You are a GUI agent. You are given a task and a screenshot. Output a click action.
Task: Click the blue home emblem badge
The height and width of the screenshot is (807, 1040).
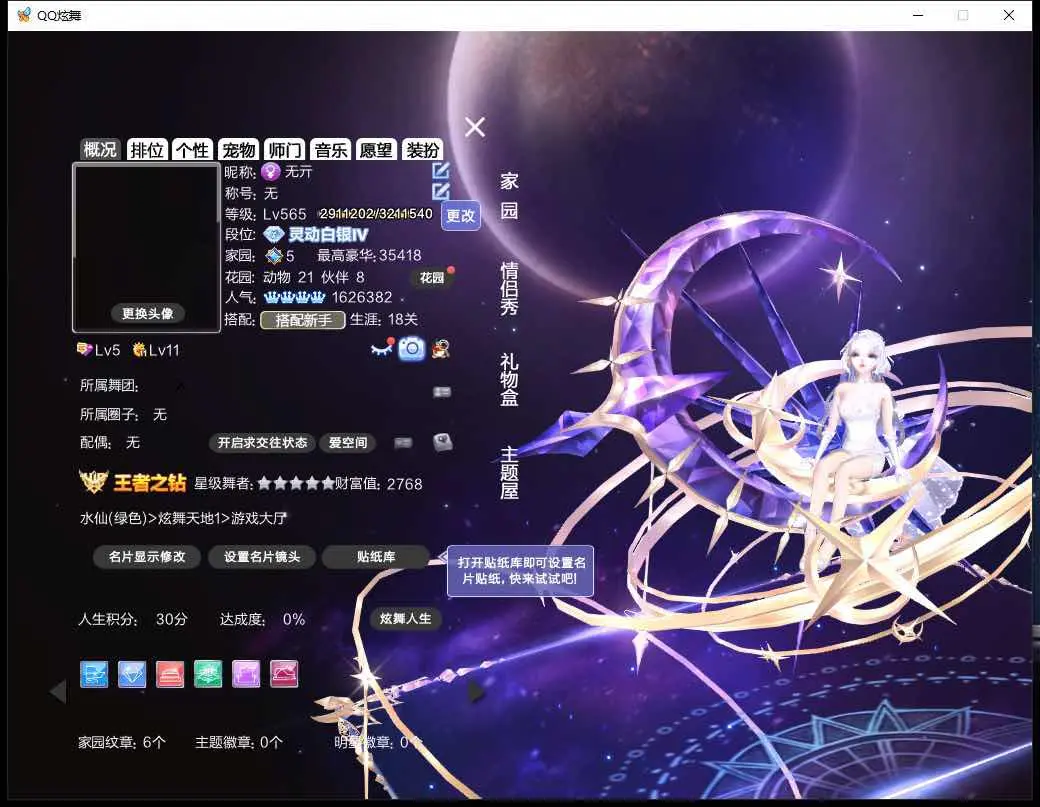click(94, 674)
